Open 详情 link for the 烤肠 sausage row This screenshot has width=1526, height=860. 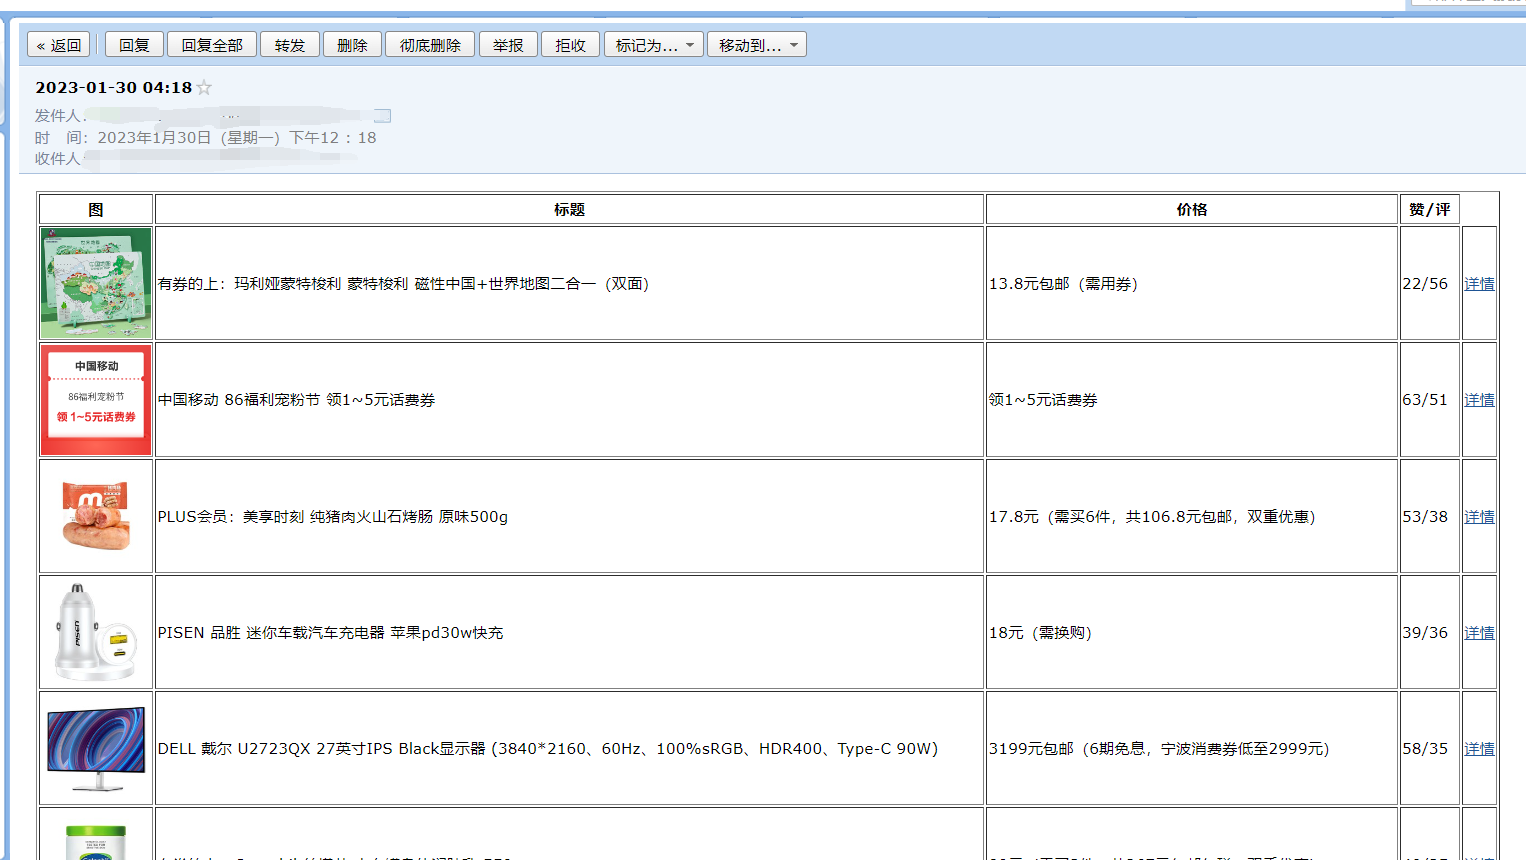click(x=1479, y=517)
